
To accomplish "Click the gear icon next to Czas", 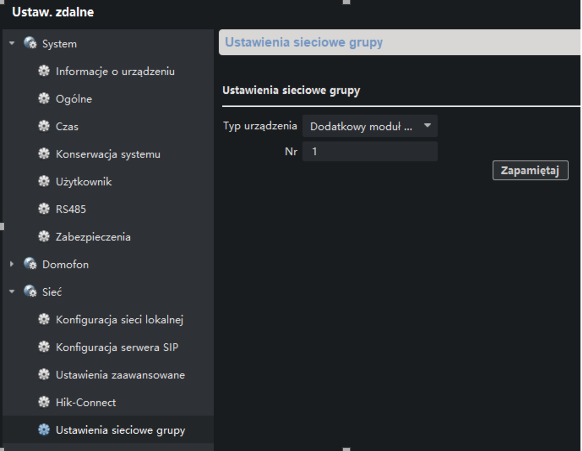I will point(44,126).
